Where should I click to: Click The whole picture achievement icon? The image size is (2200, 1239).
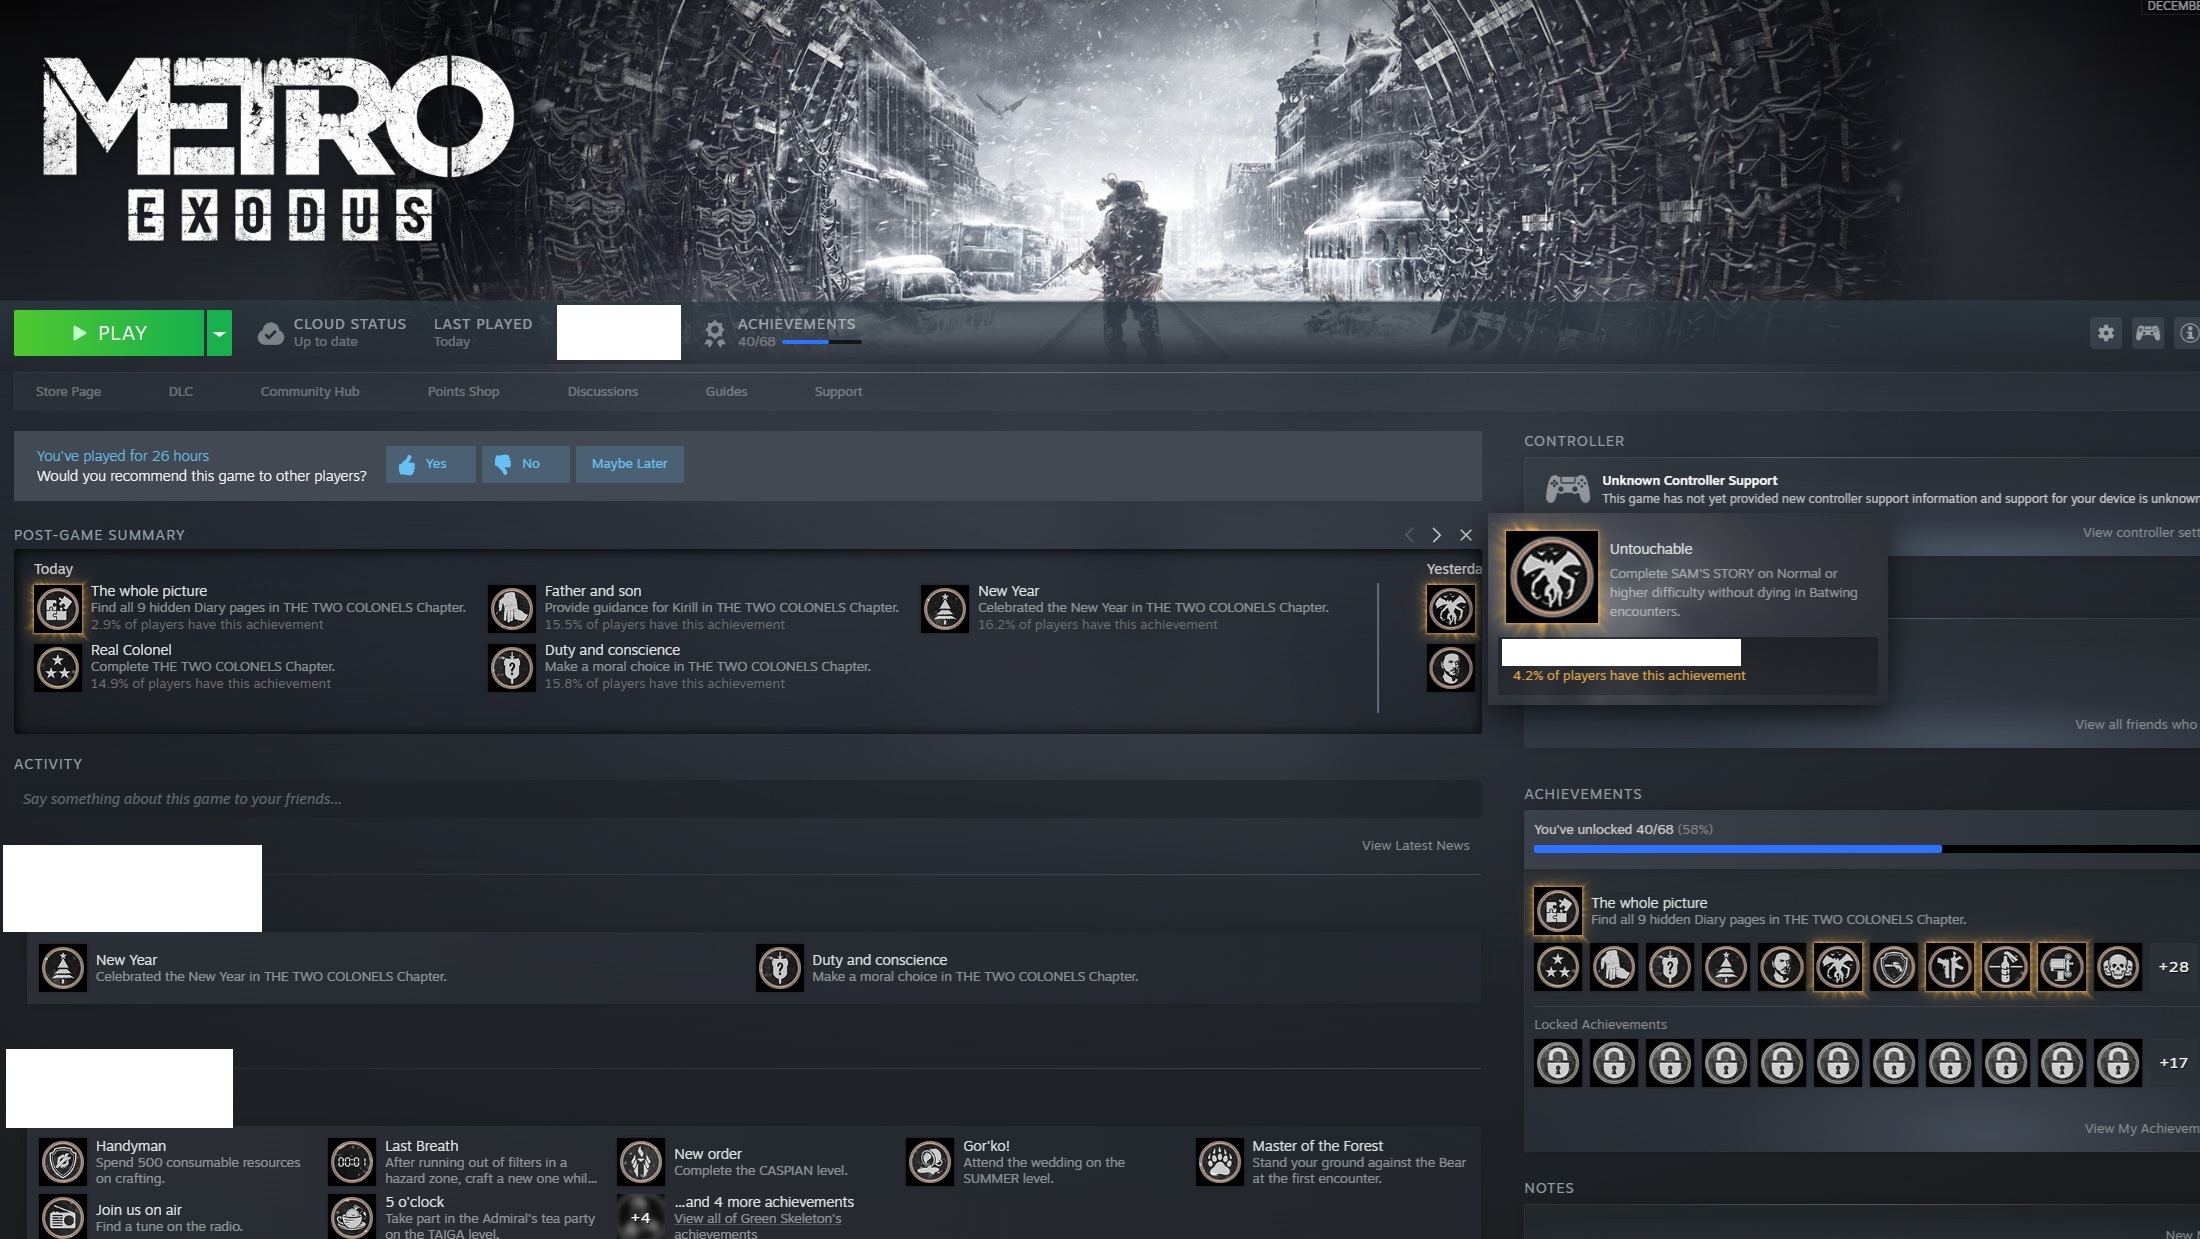point(1557,911)
